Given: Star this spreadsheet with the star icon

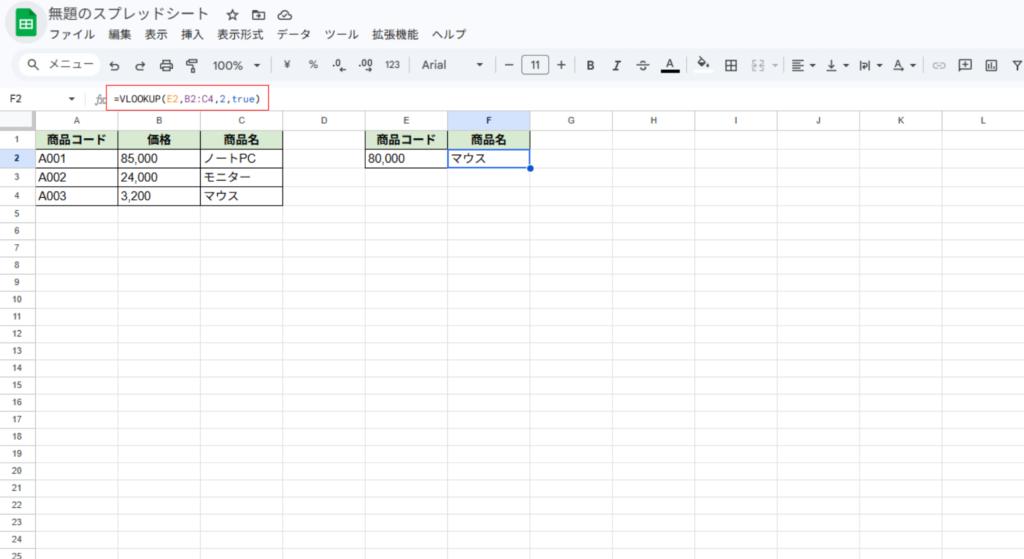Looking at the screenshot, I should point(232,15).
